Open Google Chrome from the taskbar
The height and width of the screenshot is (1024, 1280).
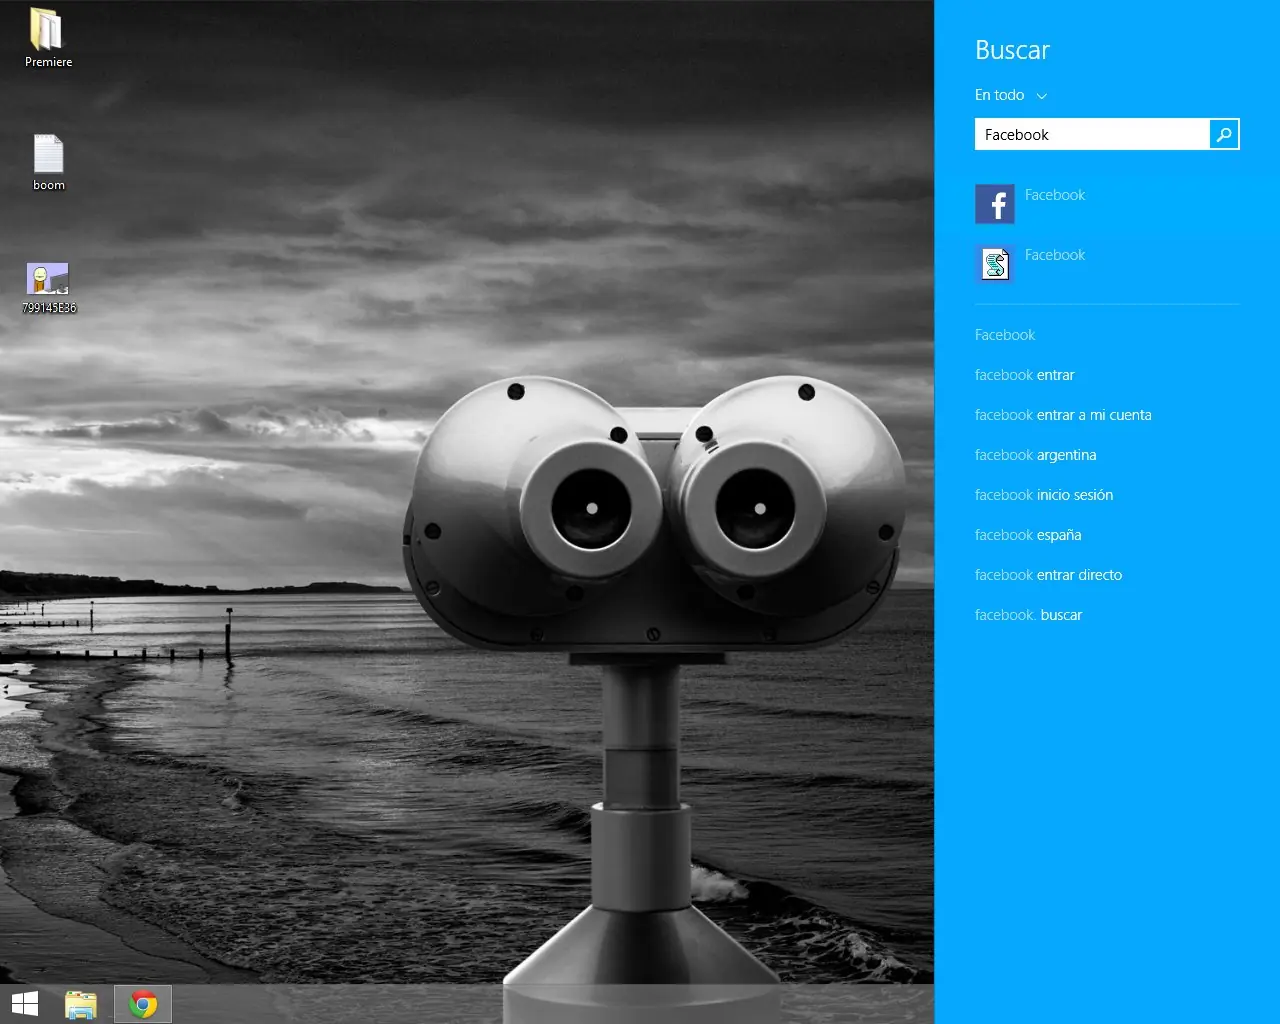pyautogui.click(x=143, y=1004)
